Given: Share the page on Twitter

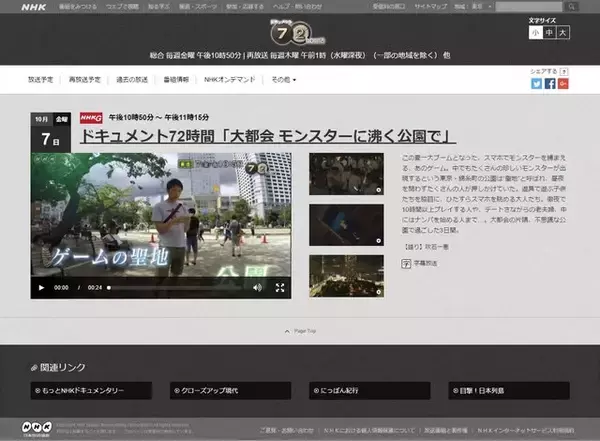Looking at the screenshot, I should [536, 83].
